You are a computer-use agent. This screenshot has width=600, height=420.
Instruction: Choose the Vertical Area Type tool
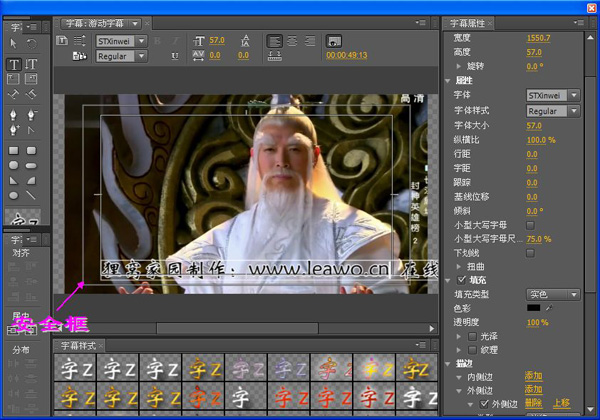31,79
